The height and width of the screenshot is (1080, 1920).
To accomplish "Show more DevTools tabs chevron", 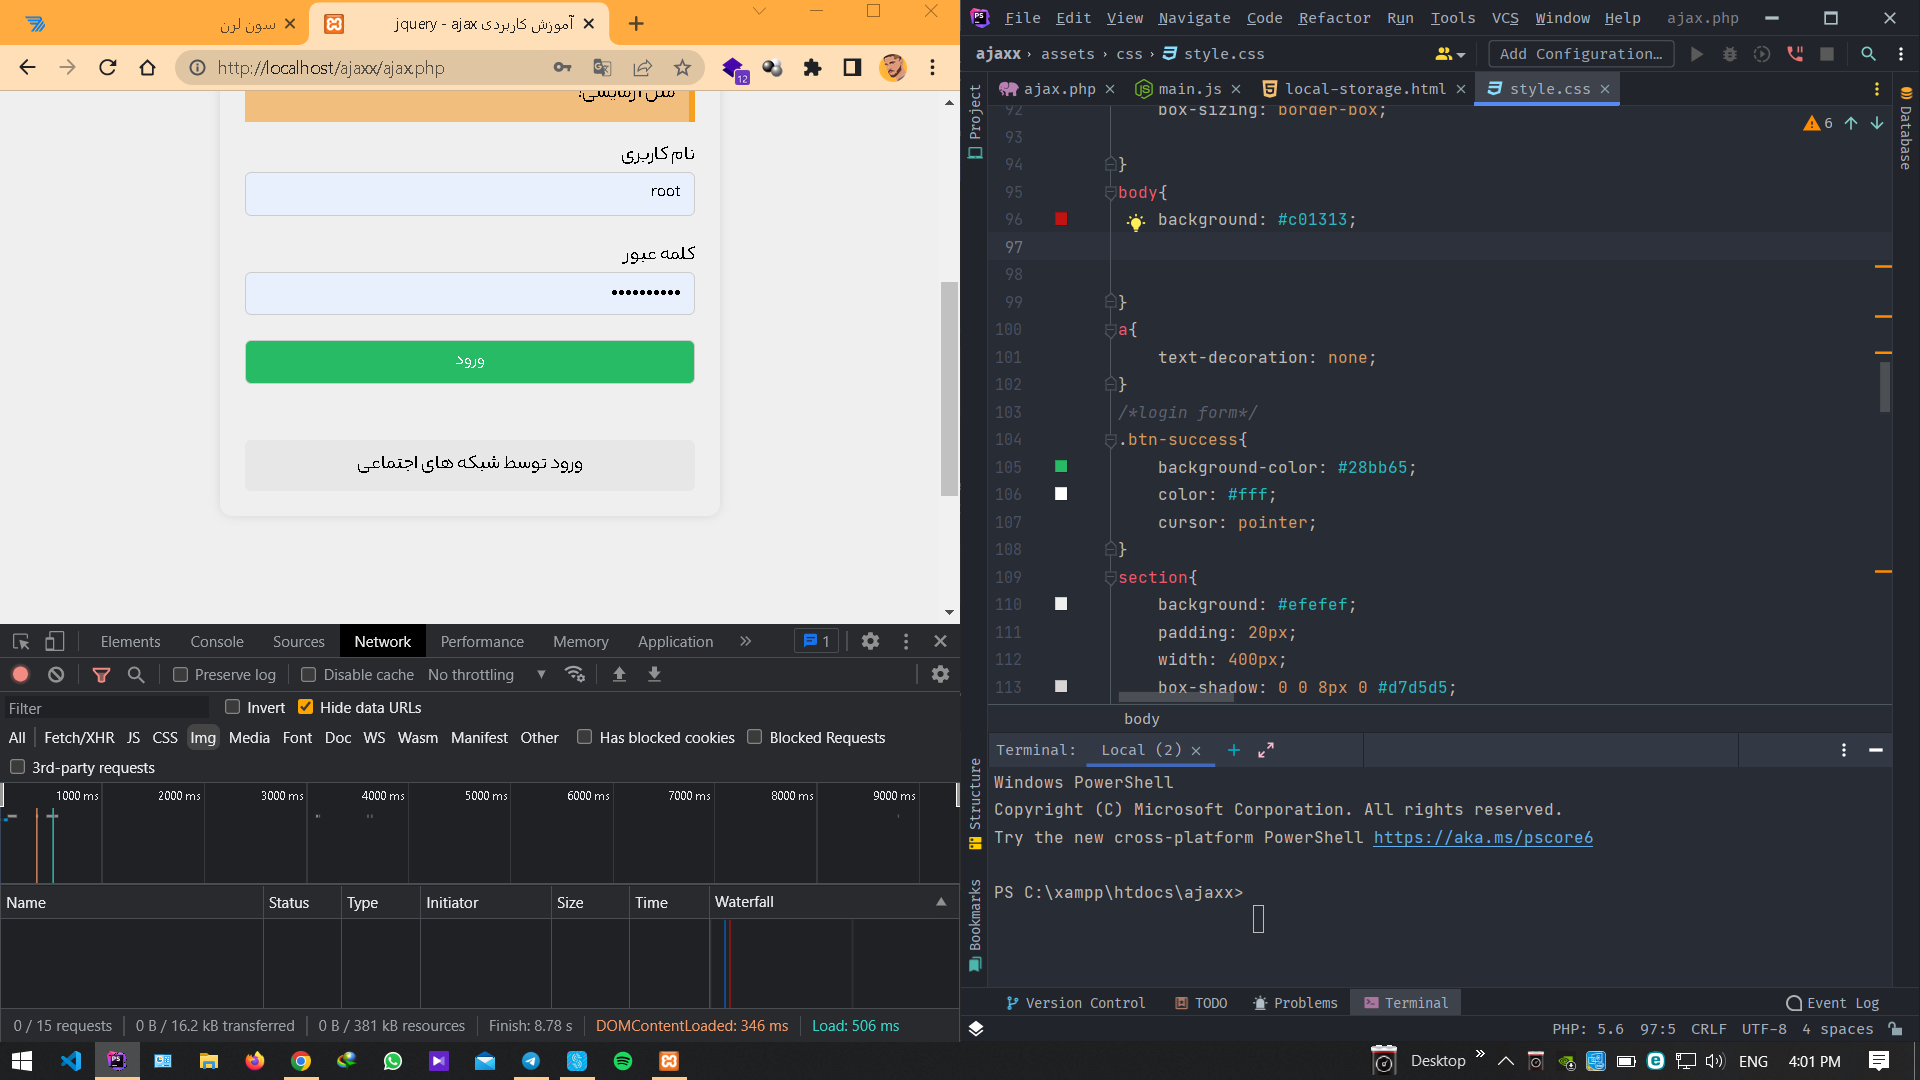I will [745, 642].
